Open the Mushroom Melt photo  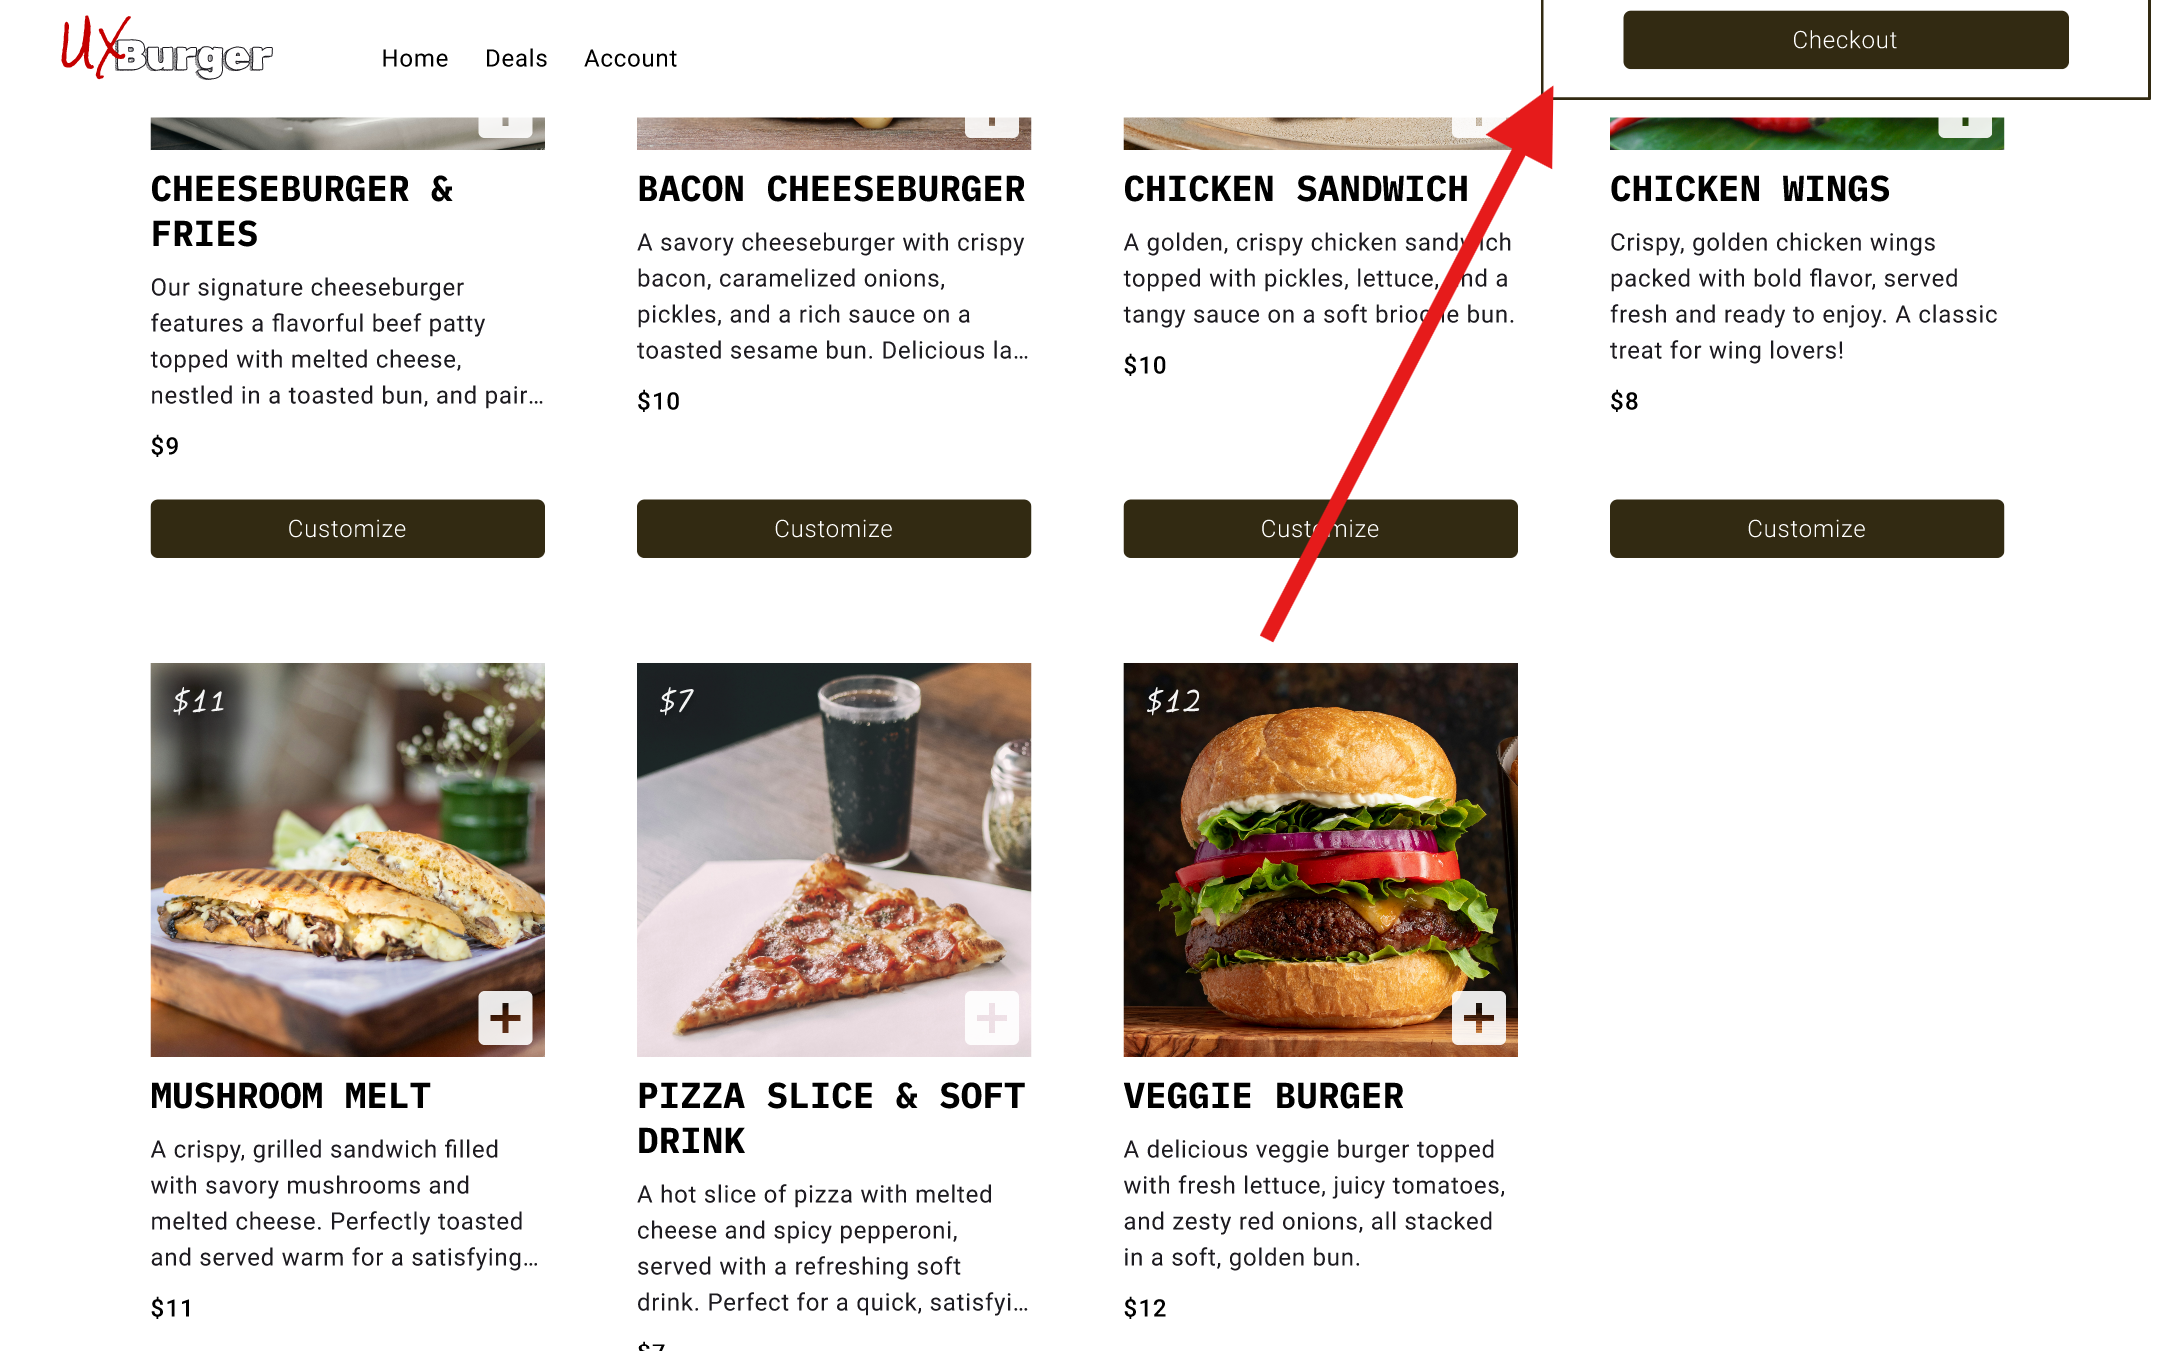(347, 860)
